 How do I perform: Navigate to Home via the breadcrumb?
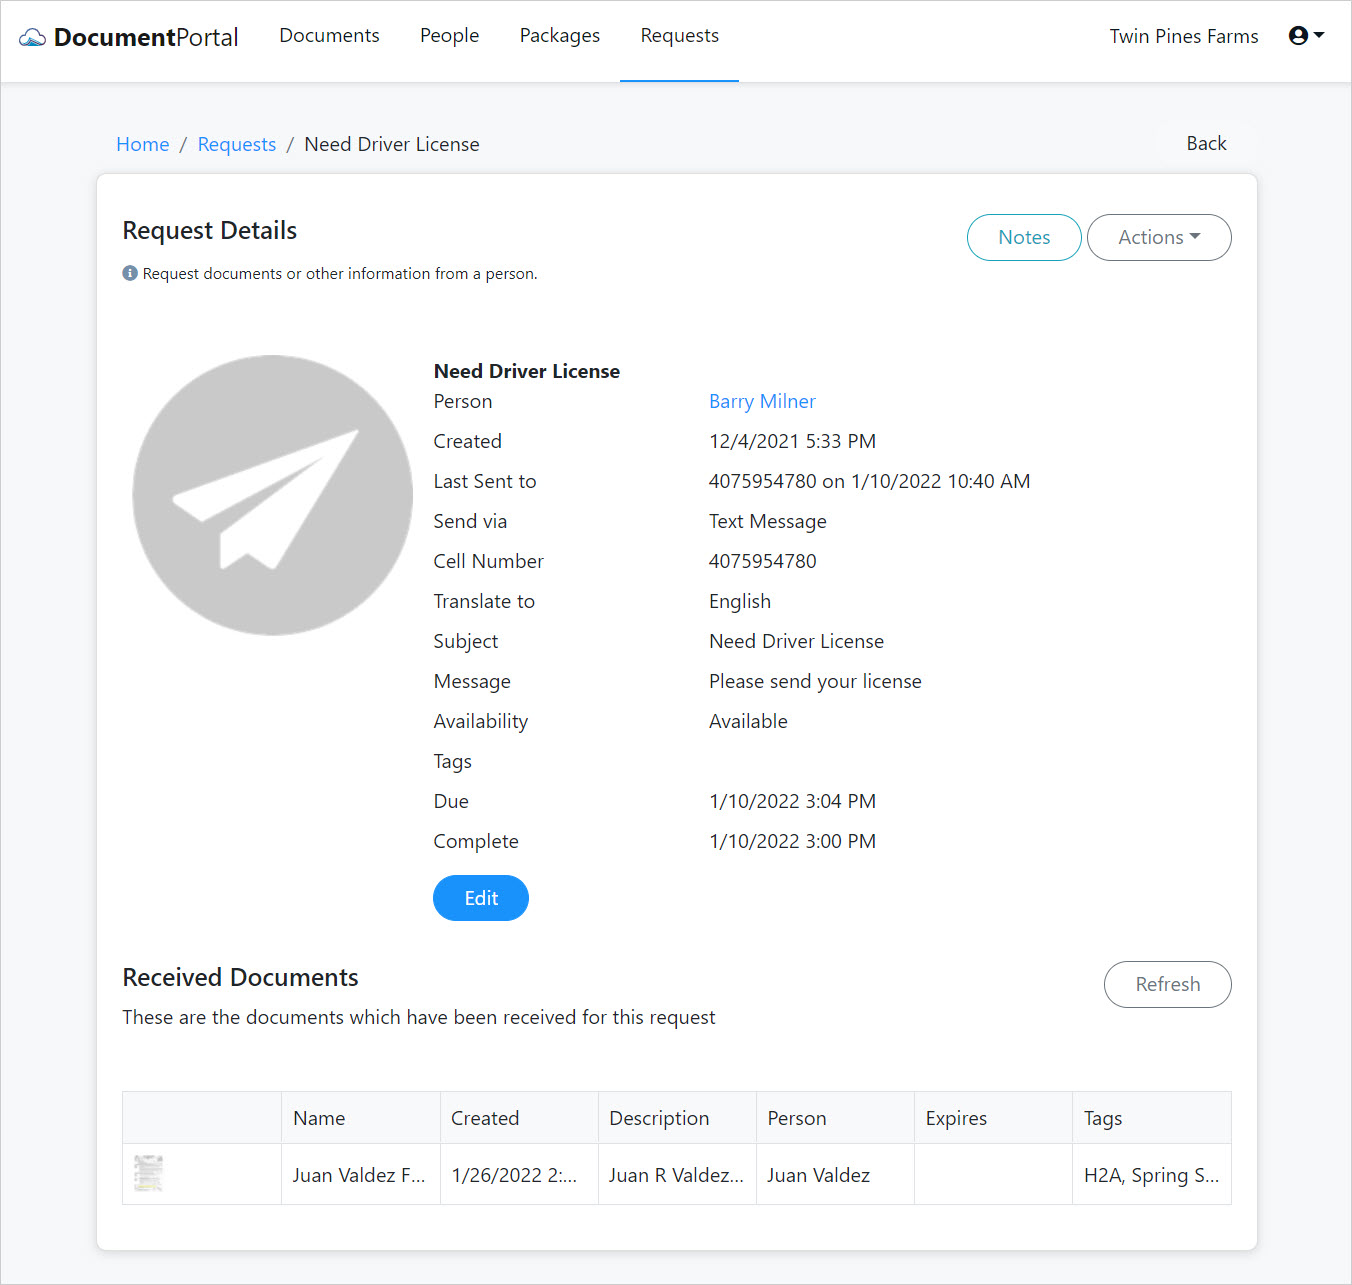[142, 144]
